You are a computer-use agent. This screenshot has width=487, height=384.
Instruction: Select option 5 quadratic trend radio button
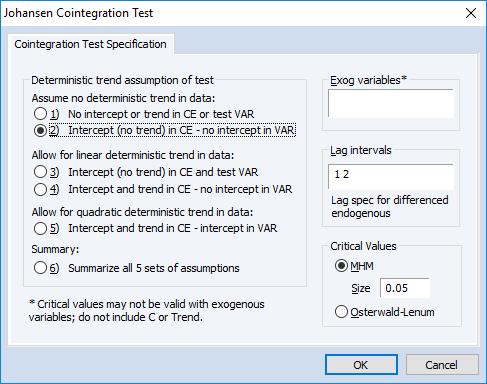click(x=40, y=228)
